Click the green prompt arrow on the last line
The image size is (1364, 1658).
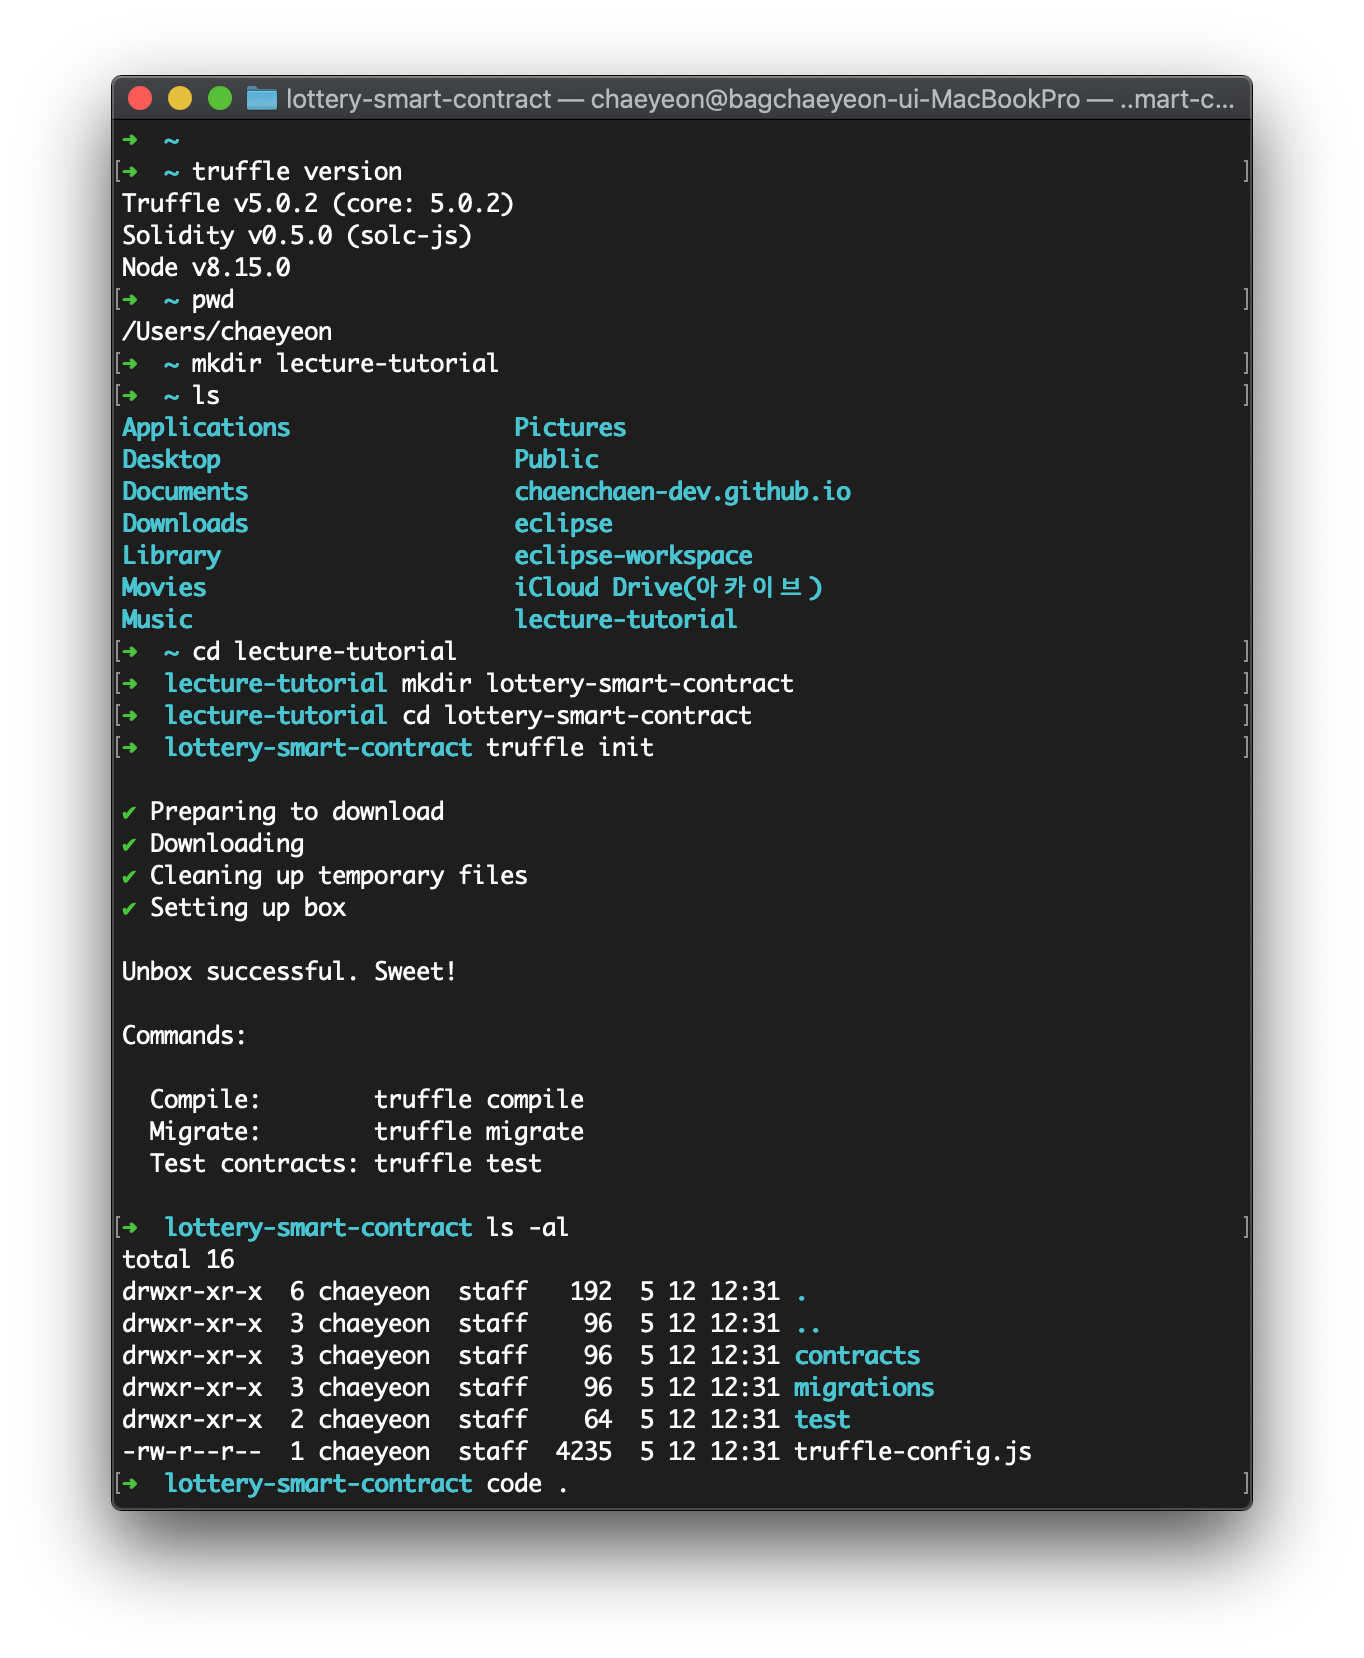pyautogui.click(x=130, y=1483)
